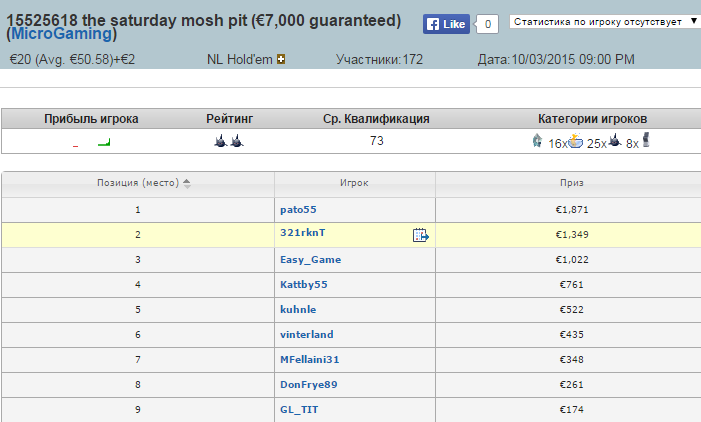Image resolution: width=701 pixels, height=422 pixels.
Task: Click the Facebook Like button
Action: tap(446, 24)
